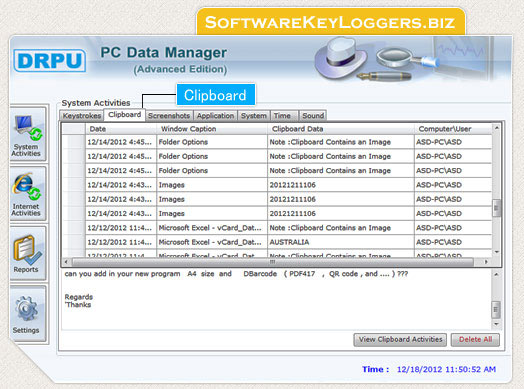Viewport: 524px width, 389px height.
Task: Open the System tab
Action: pos(254,116)
